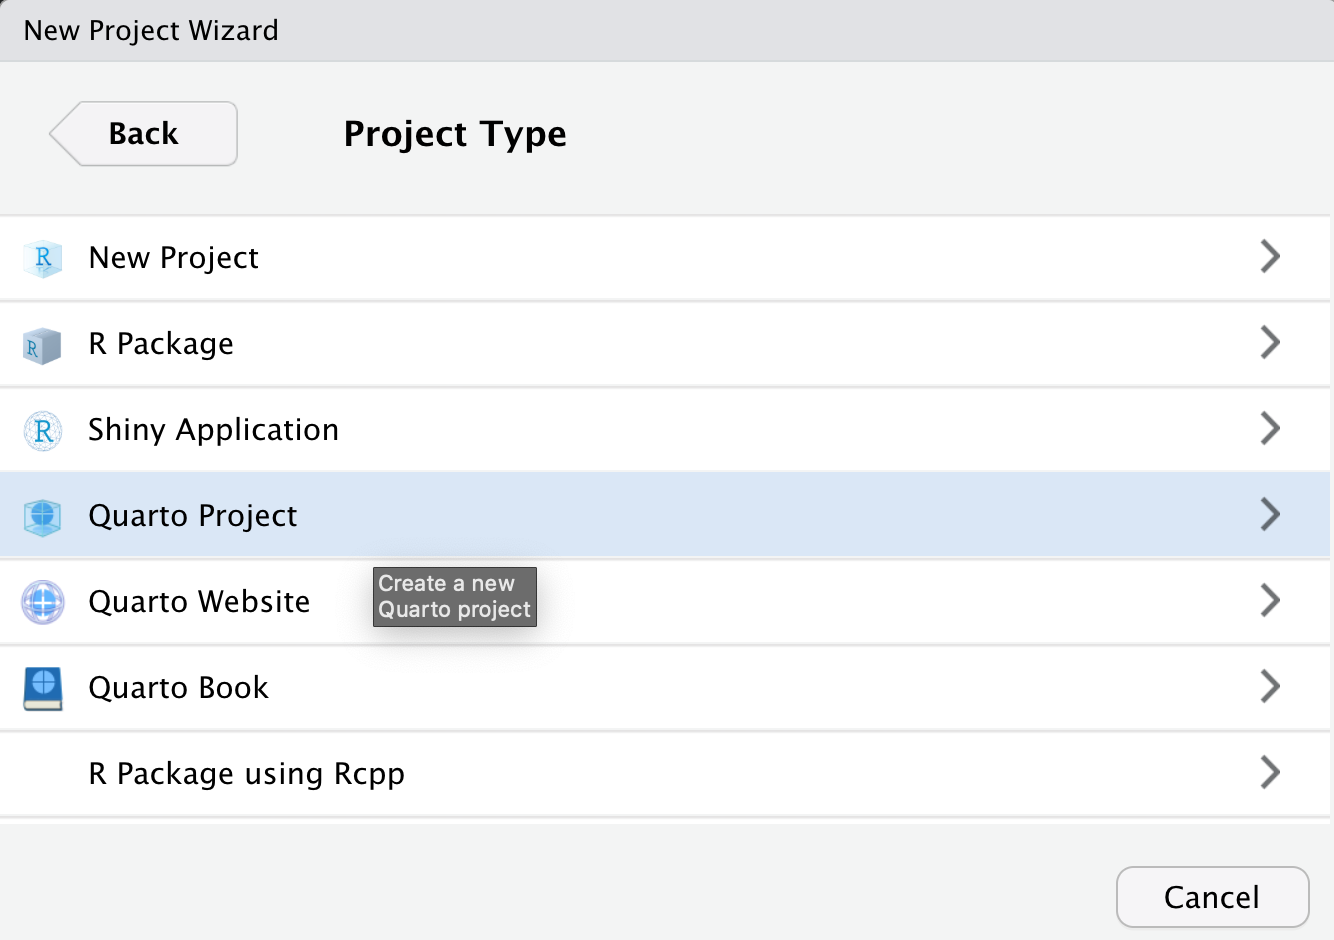
Task: Pick the "Quarto Website" text
Action: point(200,602)
